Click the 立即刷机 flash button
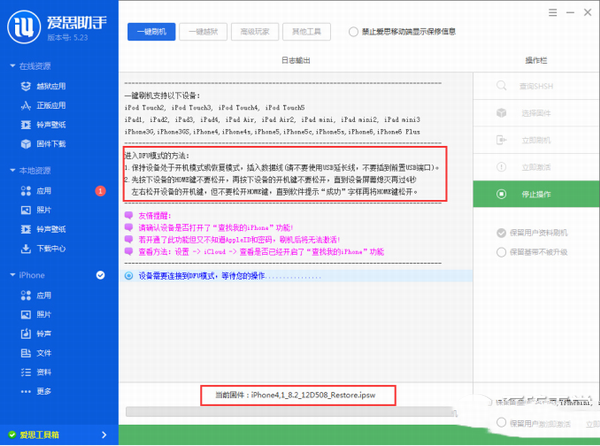 click(x=536, y=140)
